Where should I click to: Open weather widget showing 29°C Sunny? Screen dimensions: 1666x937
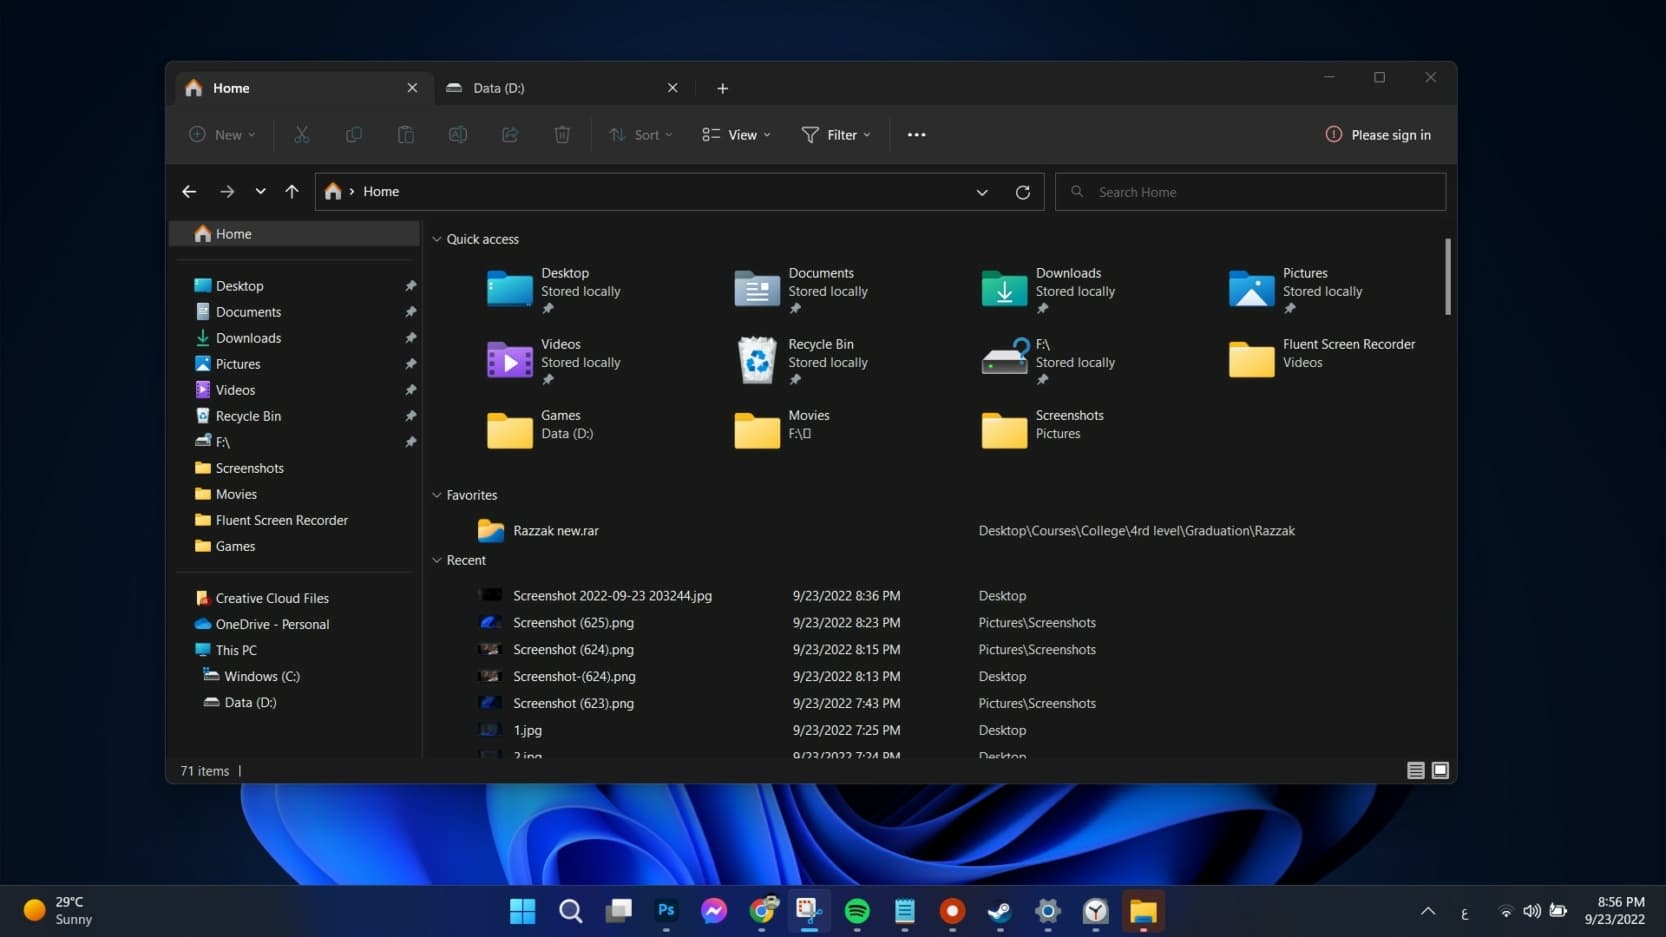58,911
